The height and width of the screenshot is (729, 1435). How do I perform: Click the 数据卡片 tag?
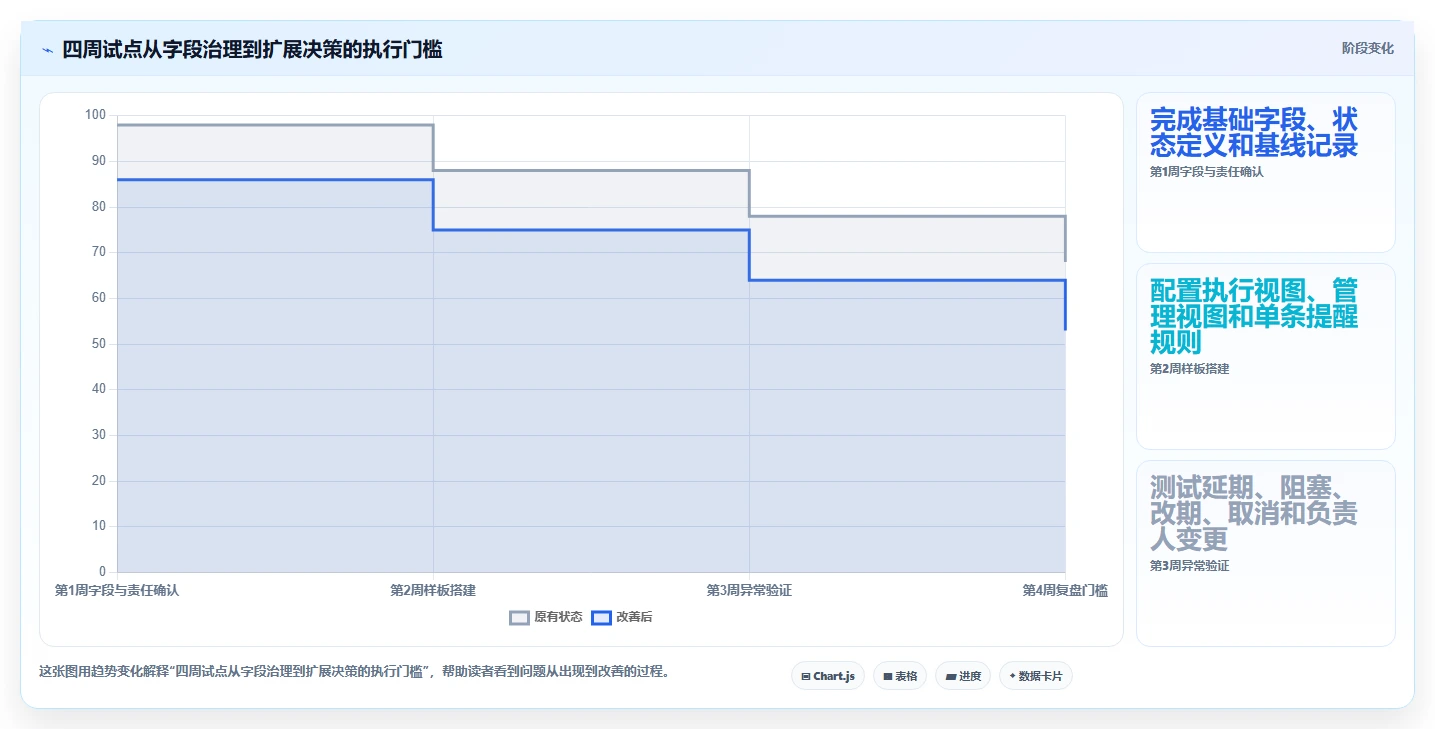coord(1035,676)
